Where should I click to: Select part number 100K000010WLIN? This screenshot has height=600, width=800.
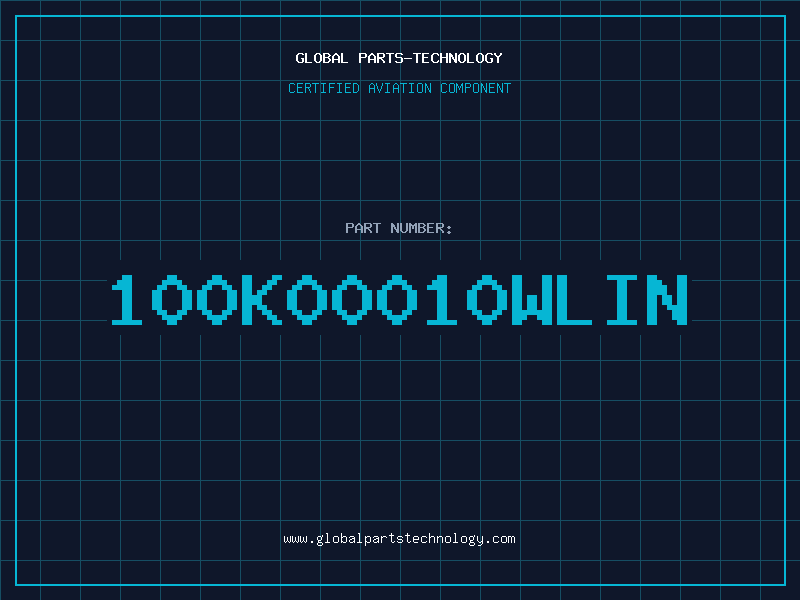click(x=399, y=299)
